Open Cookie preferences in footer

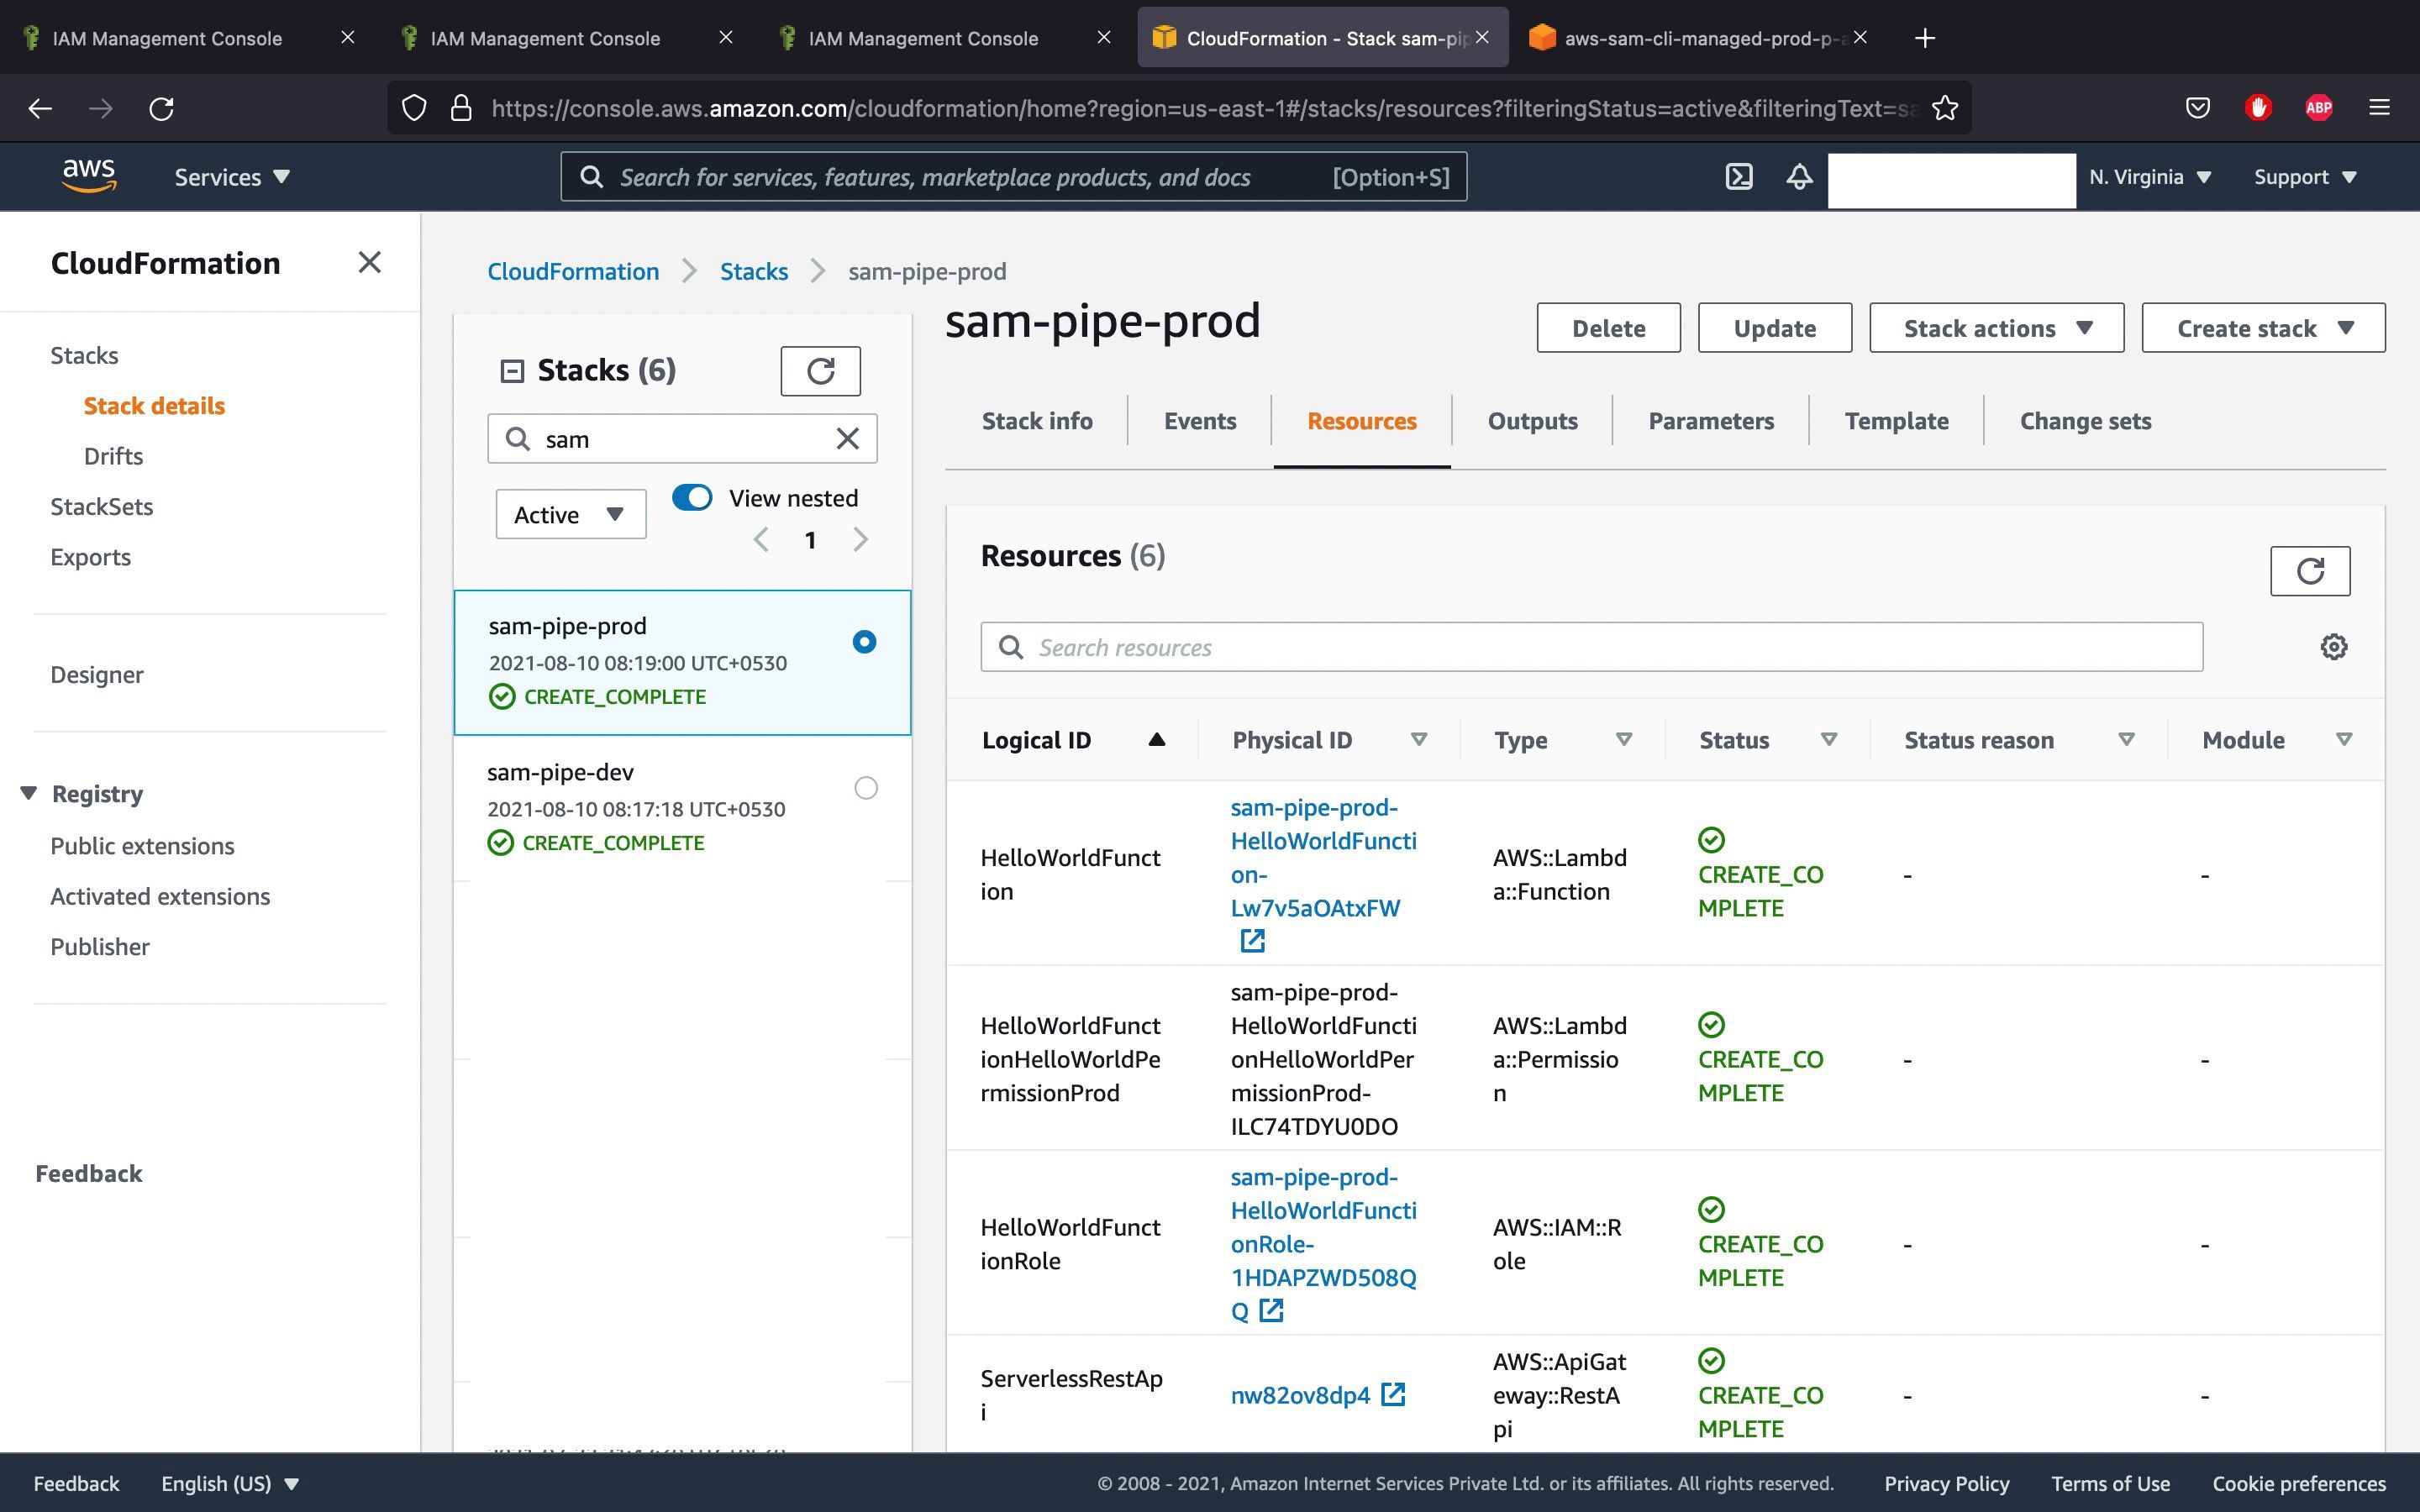[2299, 1483]
